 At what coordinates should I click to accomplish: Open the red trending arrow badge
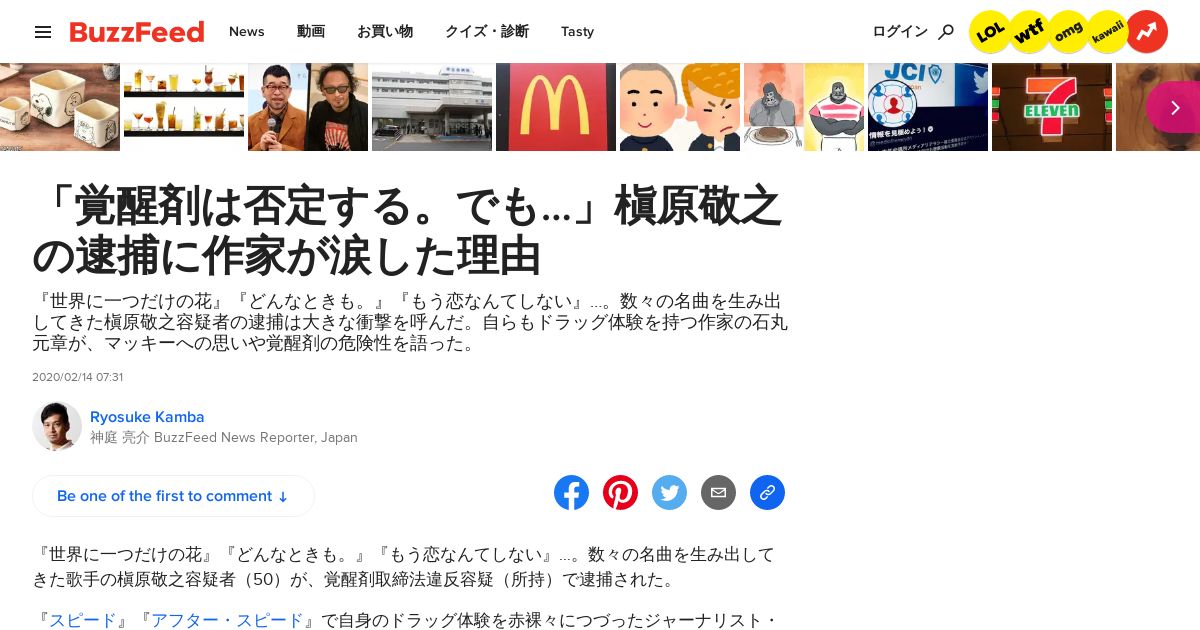[1147, 32]
